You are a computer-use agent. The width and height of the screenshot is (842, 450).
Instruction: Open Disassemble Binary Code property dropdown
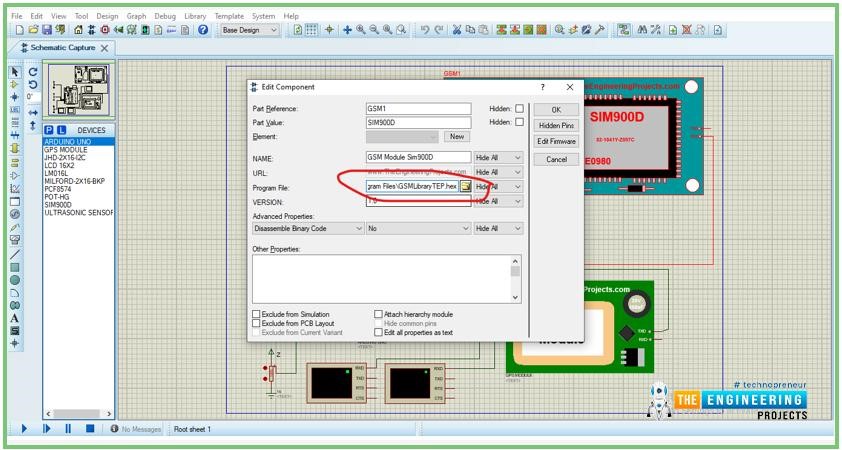coord(308,228)
